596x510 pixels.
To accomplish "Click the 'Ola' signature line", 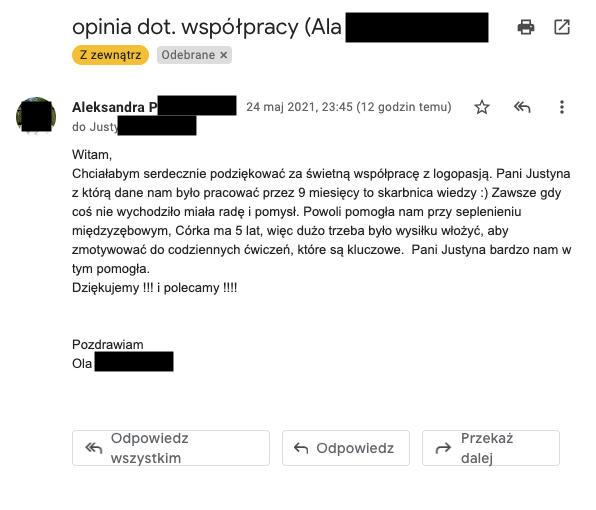I will point(82,364).
